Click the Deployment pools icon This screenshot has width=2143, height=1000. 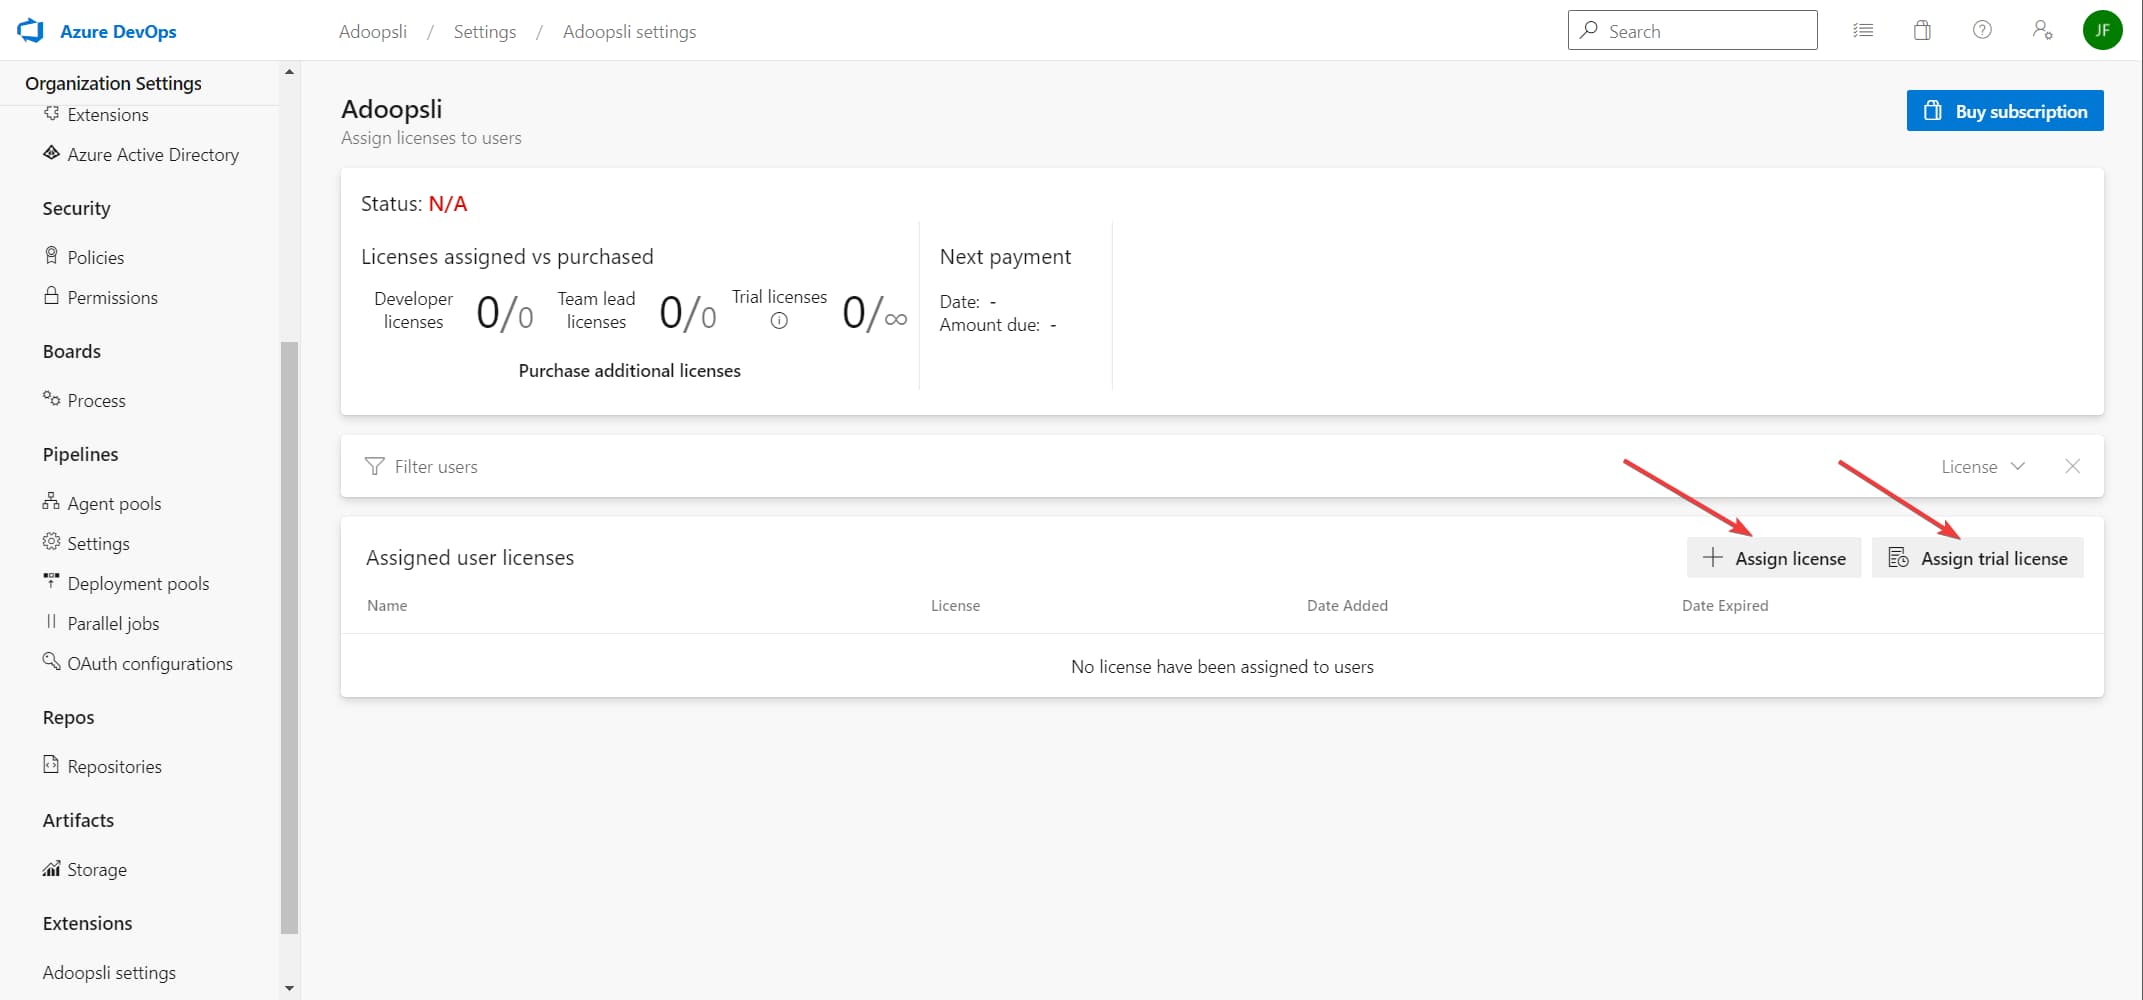point(51,580)
